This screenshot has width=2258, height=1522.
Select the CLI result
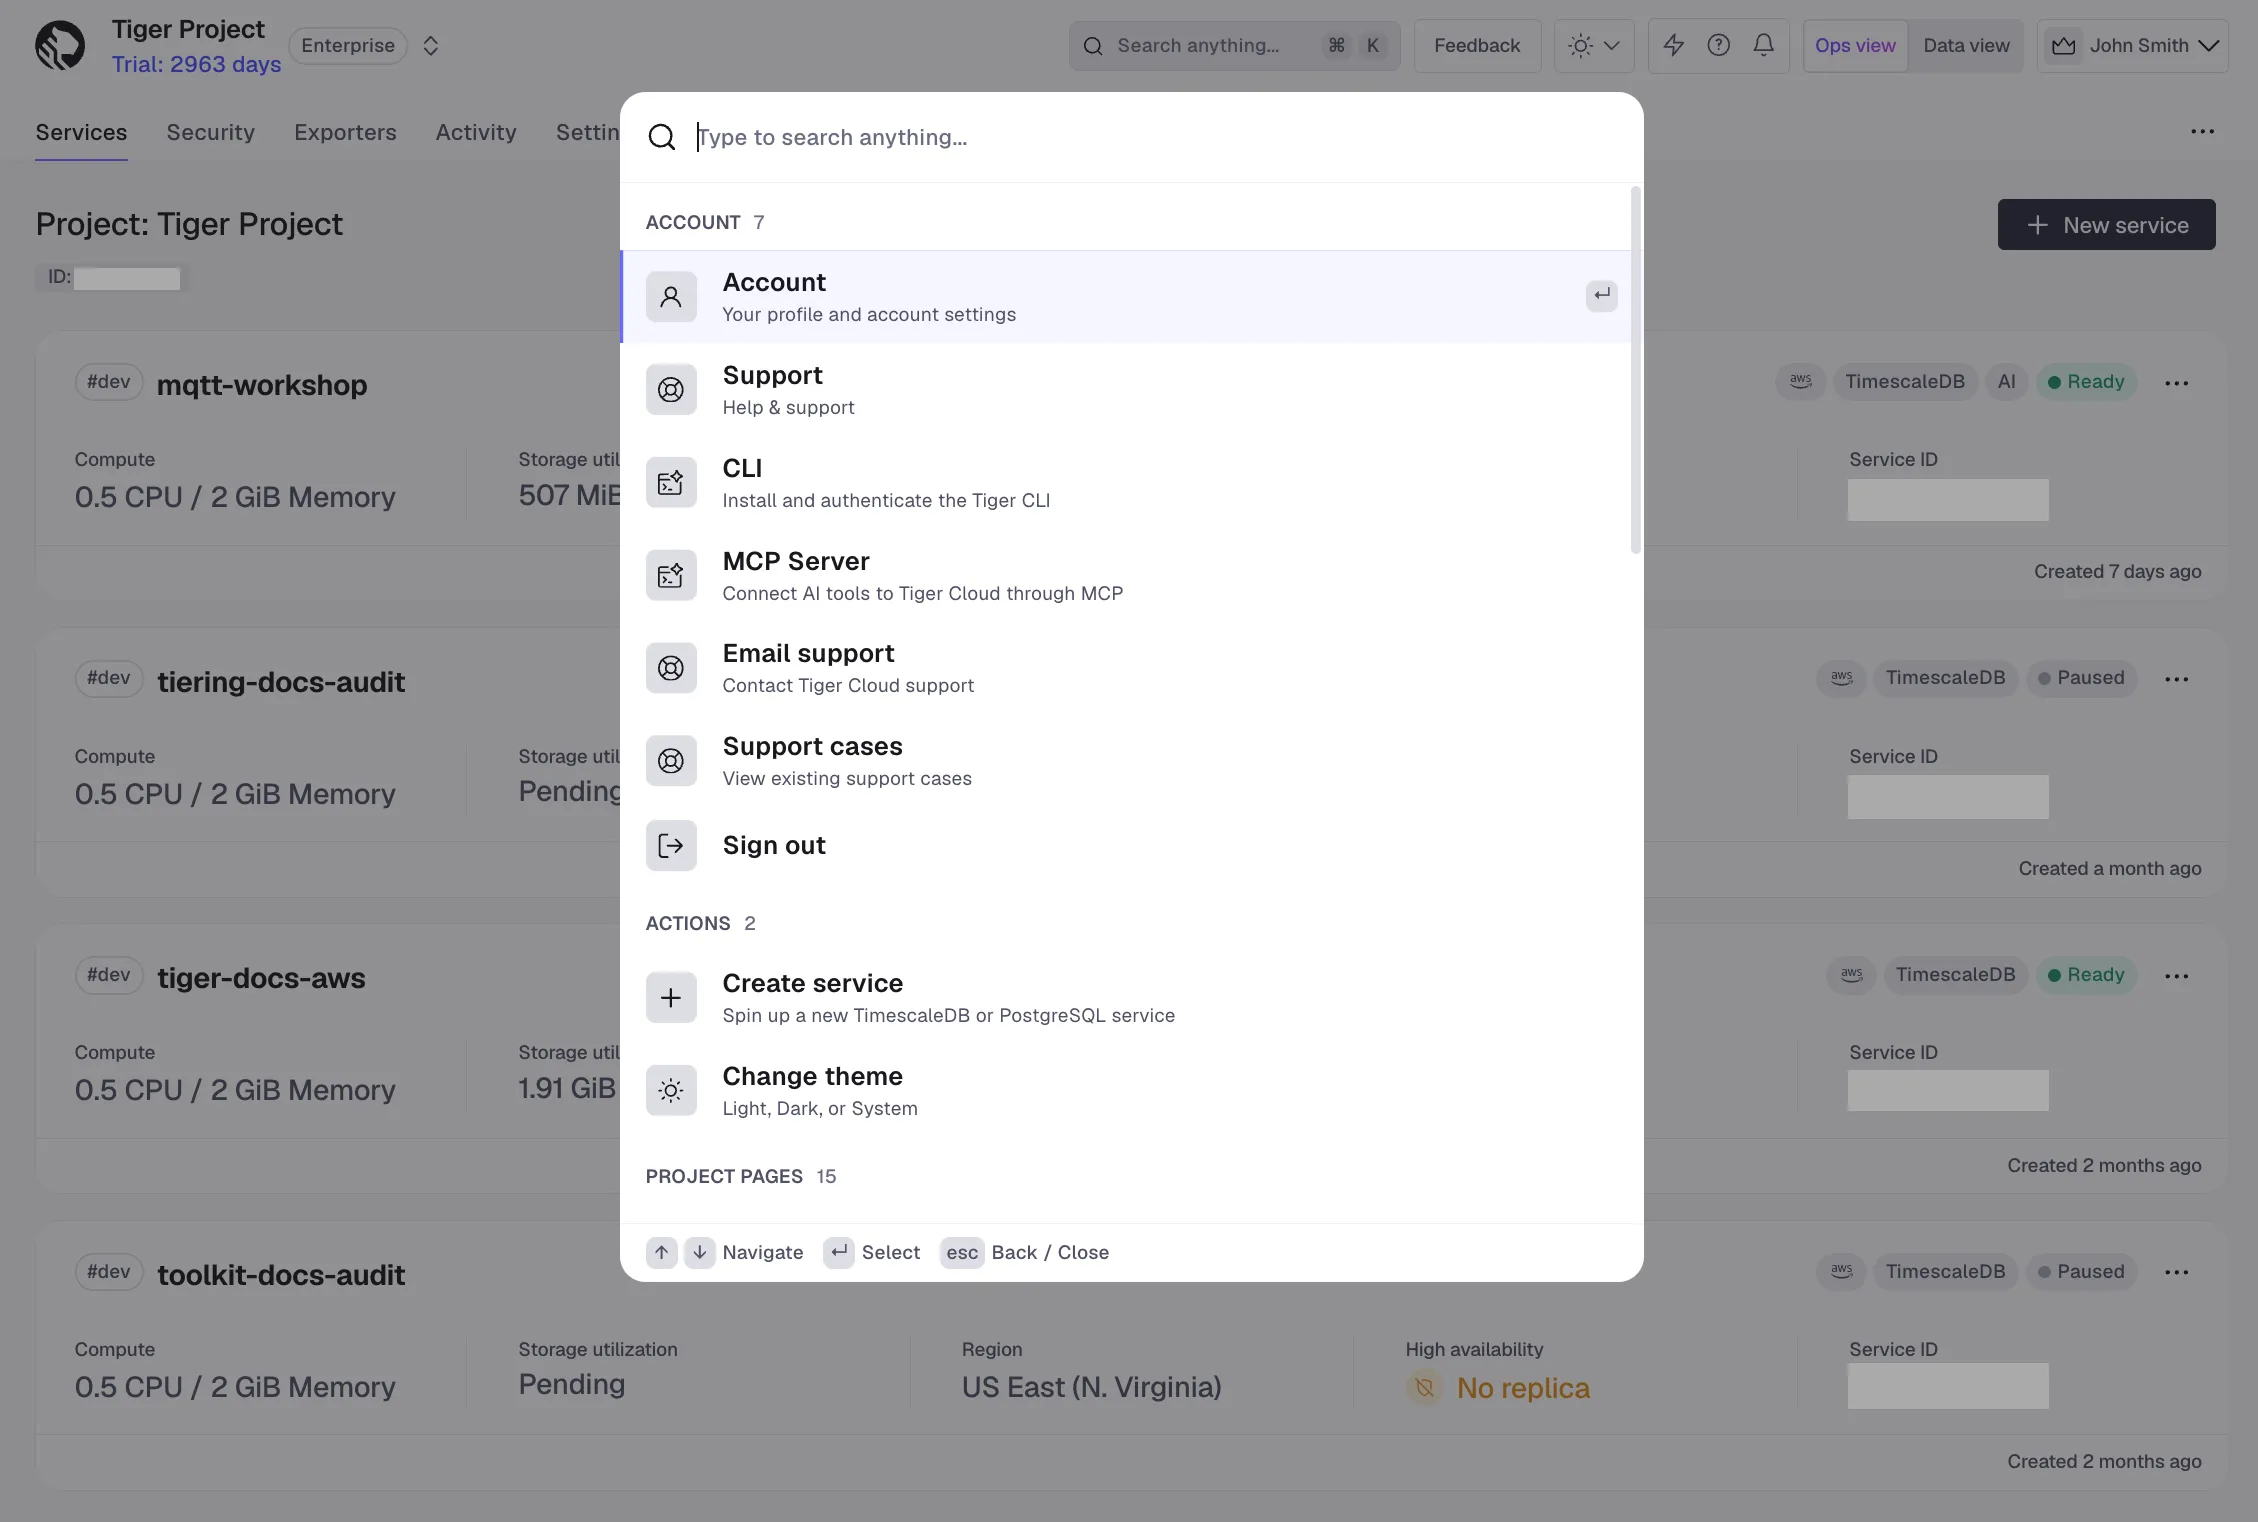point(1126,483)
